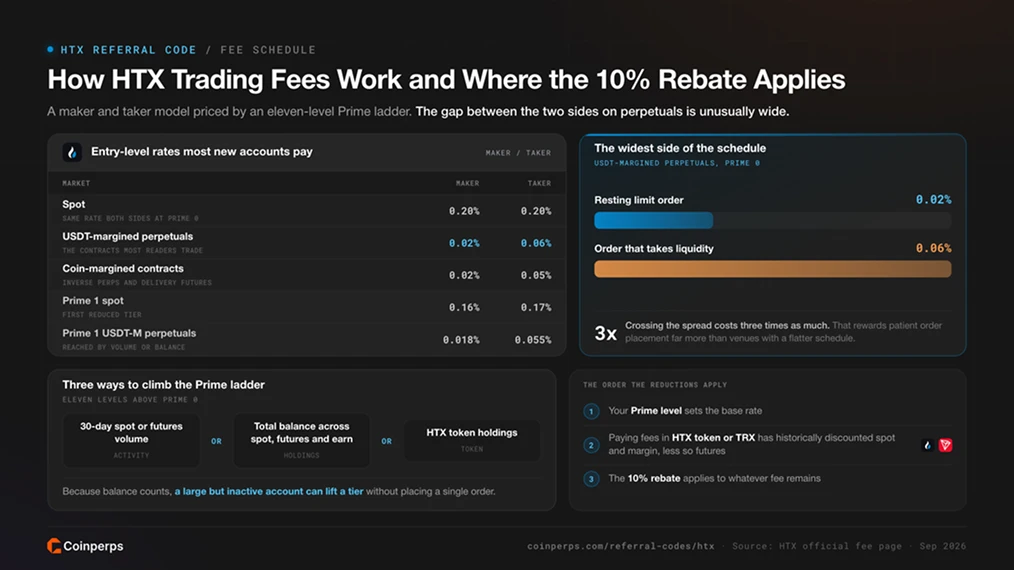1014x570 pixels.
Task: Click blue dot before HTX REFERRAL CODE
Action: coord(50,49)
